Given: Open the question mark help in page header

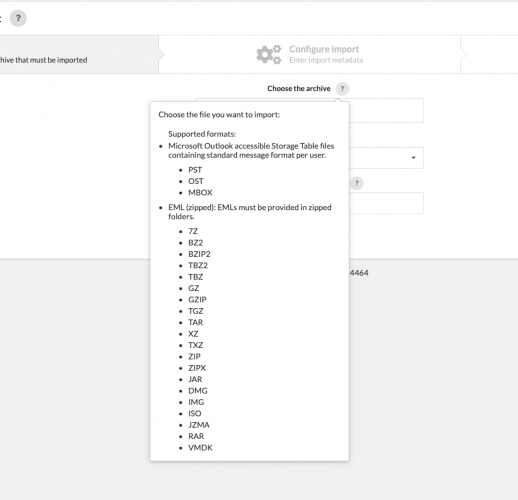Looking at the screenshot, I should coord(18,18).
